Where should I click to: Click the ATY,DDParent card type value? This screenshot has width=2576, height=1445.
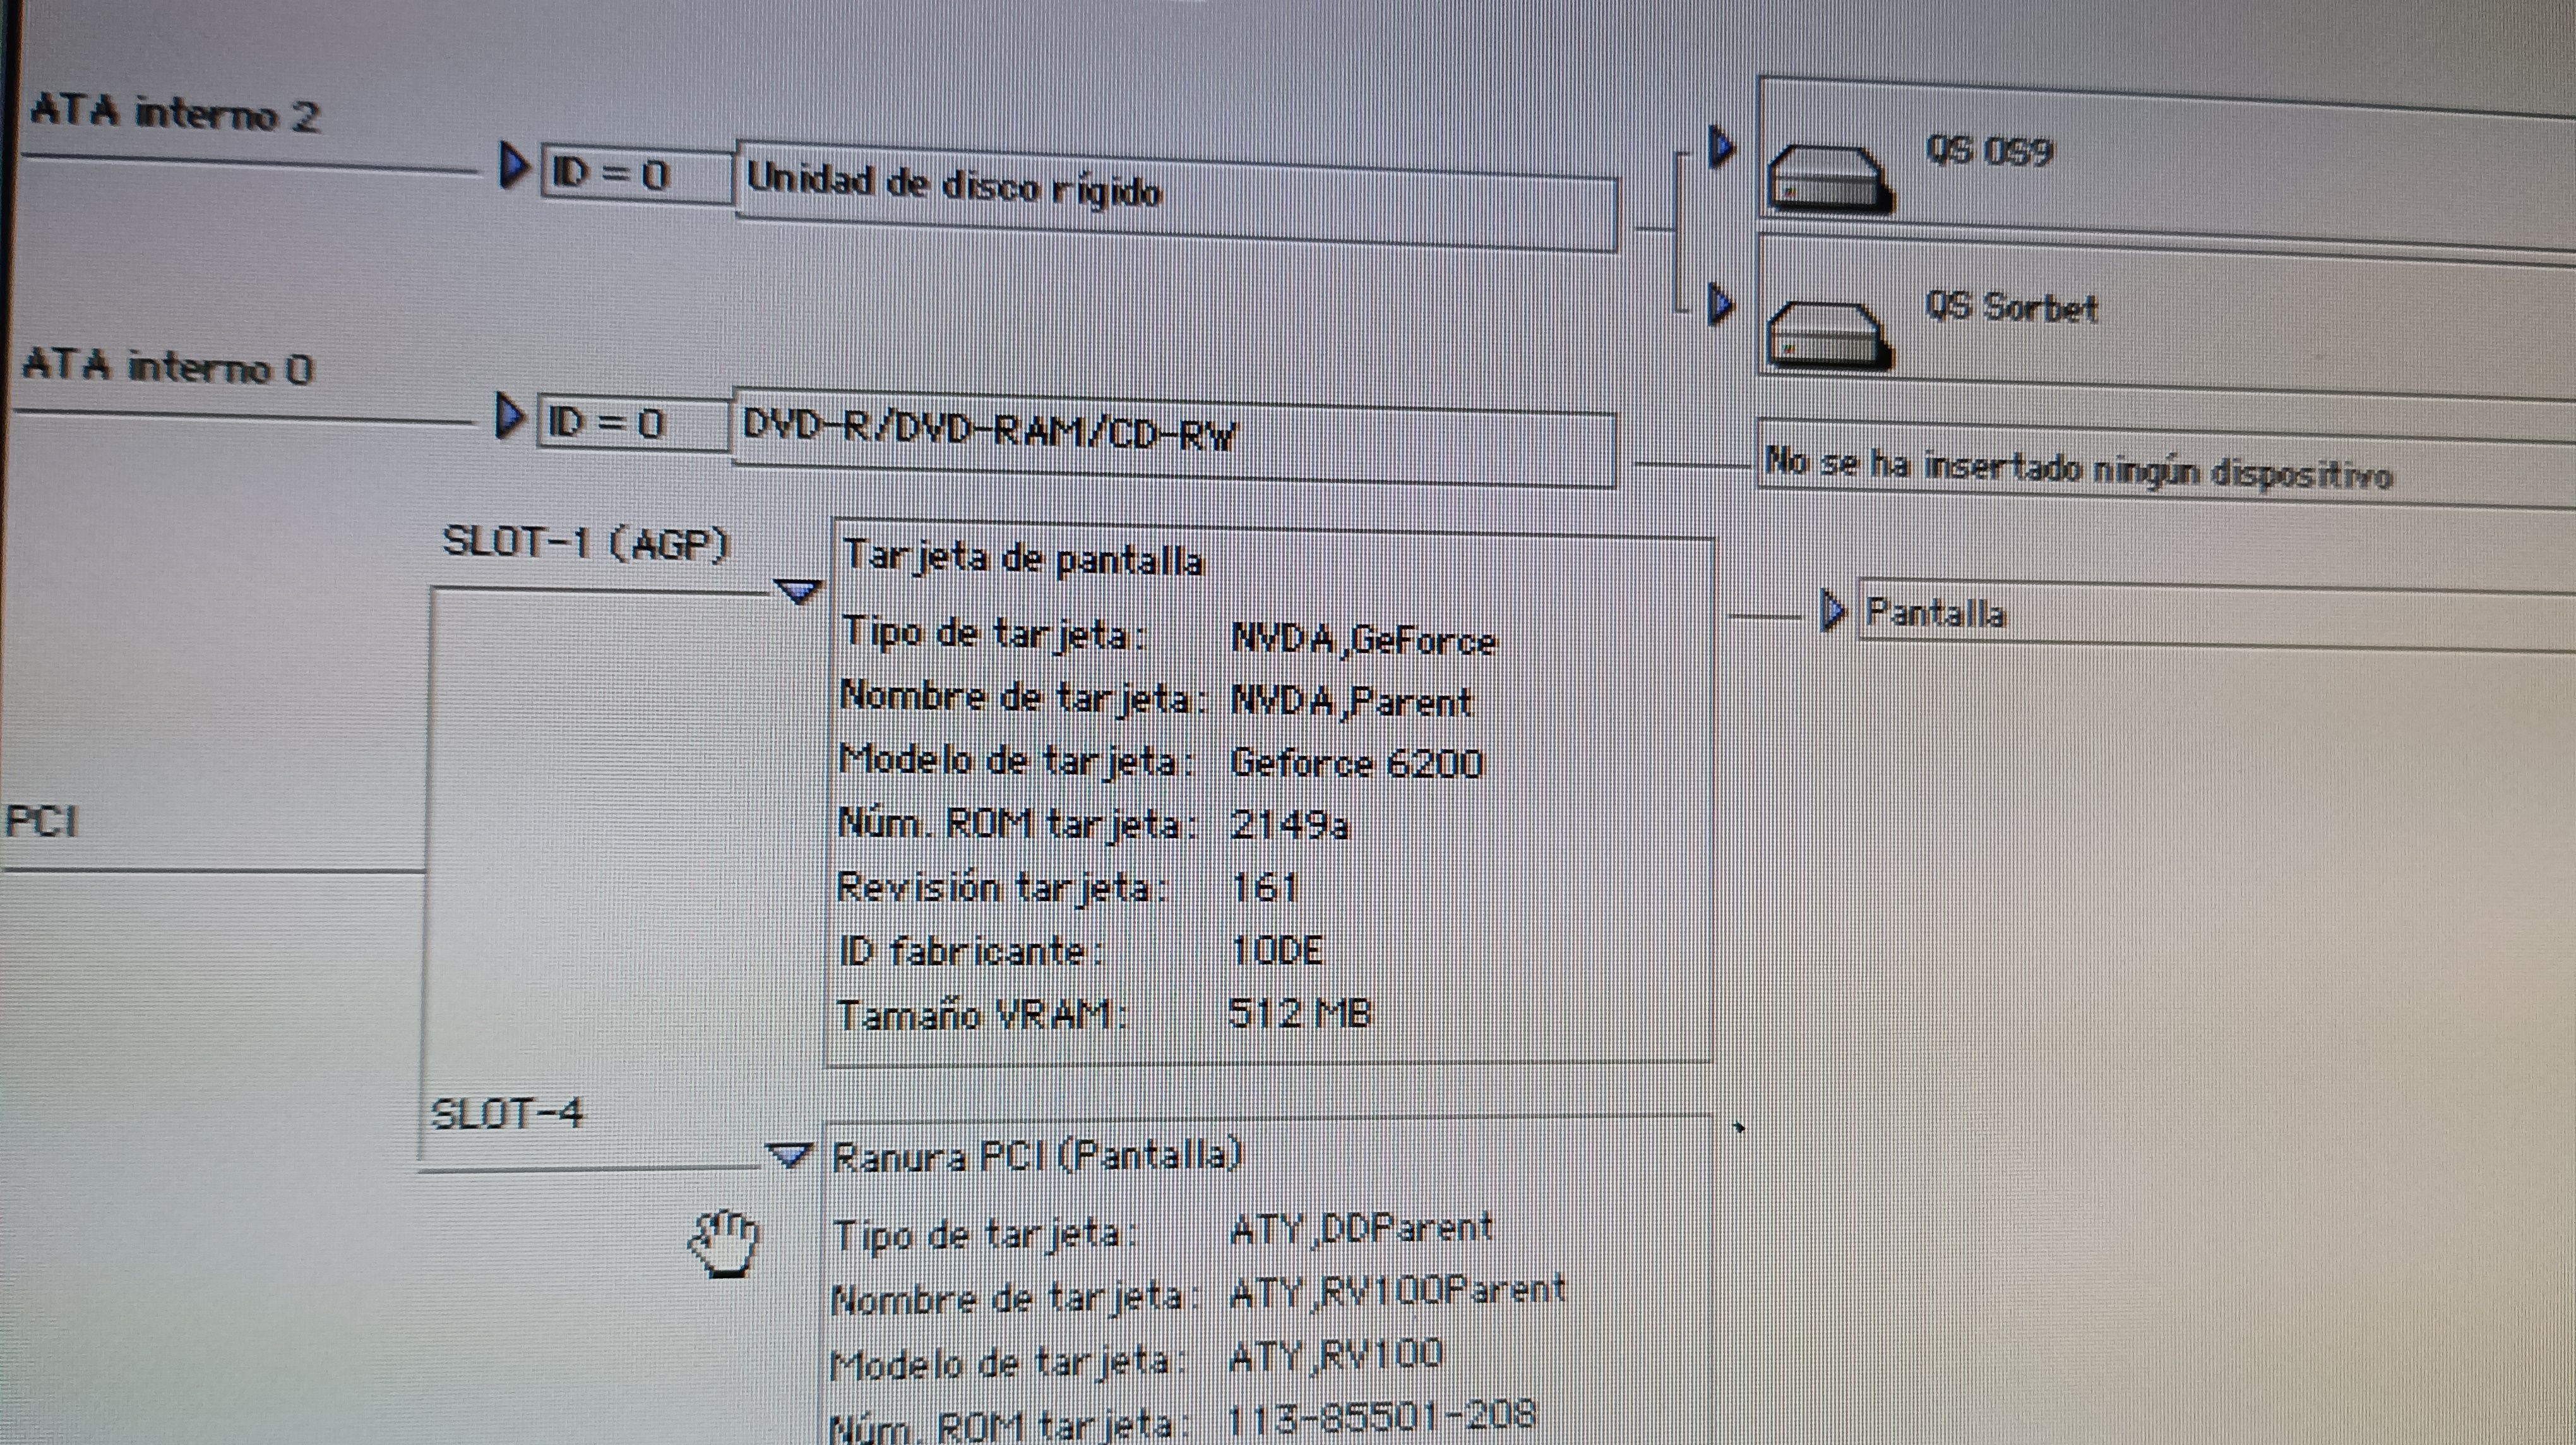[1361, 1228]
